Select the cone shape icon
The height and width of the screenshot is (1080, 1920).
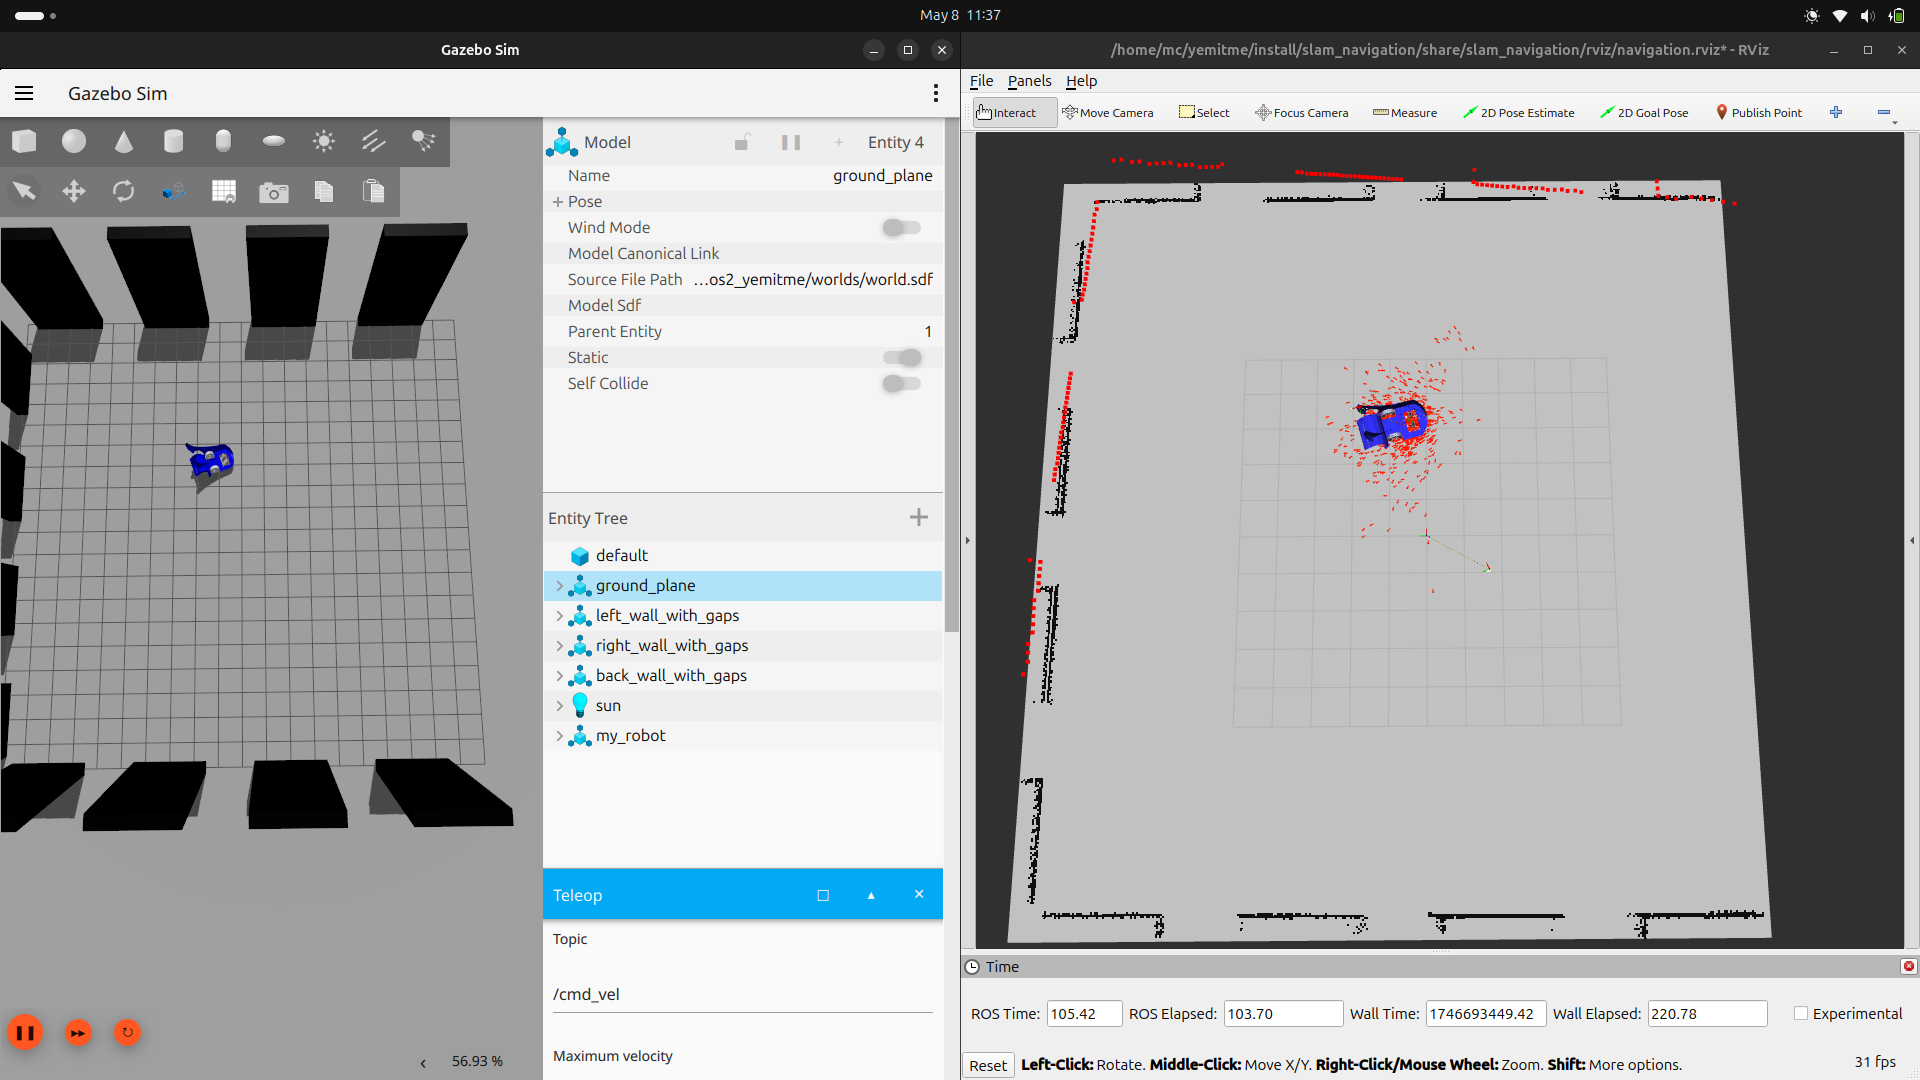tap(124, 142)
